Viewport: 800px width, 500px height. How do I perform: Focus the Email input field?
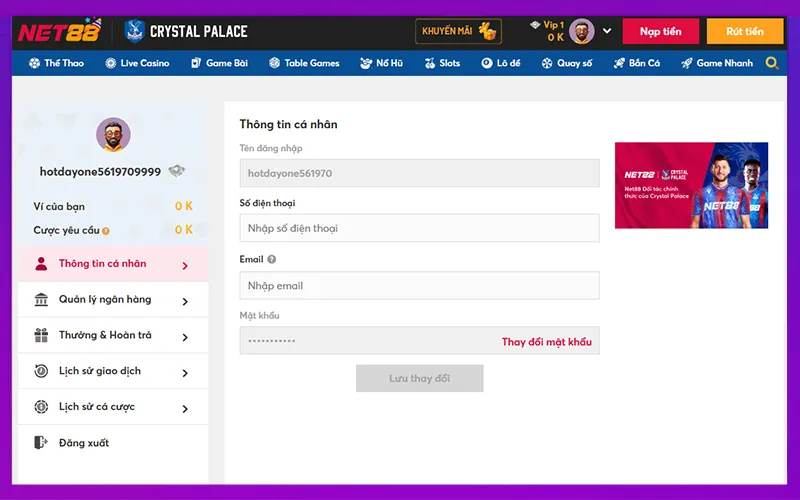click(419, 285)
